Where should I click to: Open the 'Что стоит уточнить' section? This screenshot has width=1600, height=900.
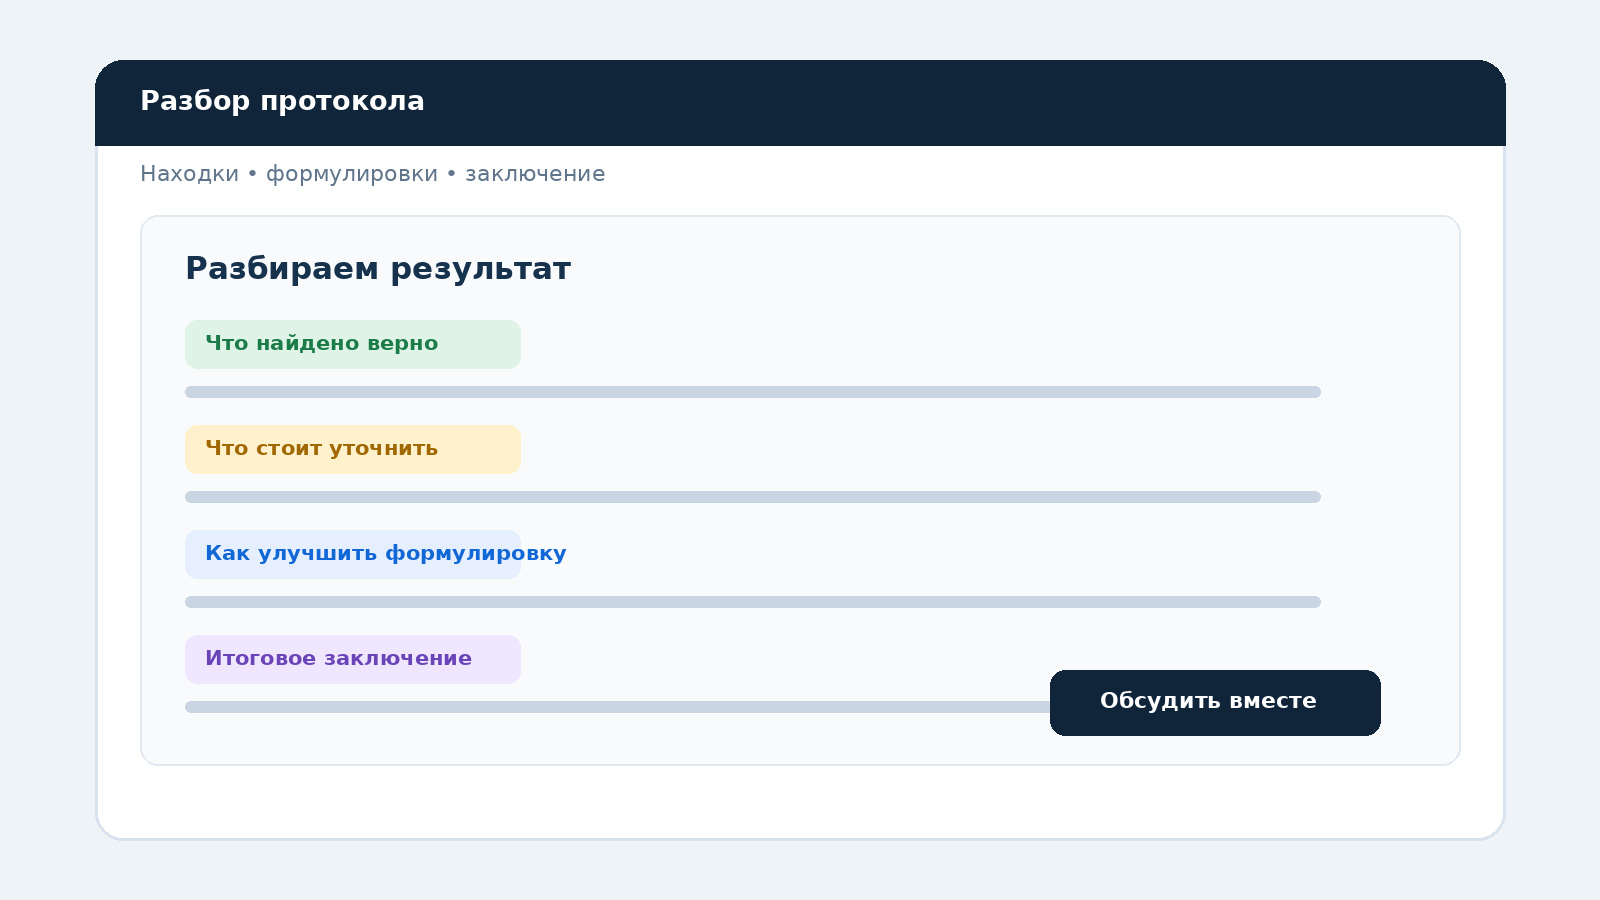(353, 449)
